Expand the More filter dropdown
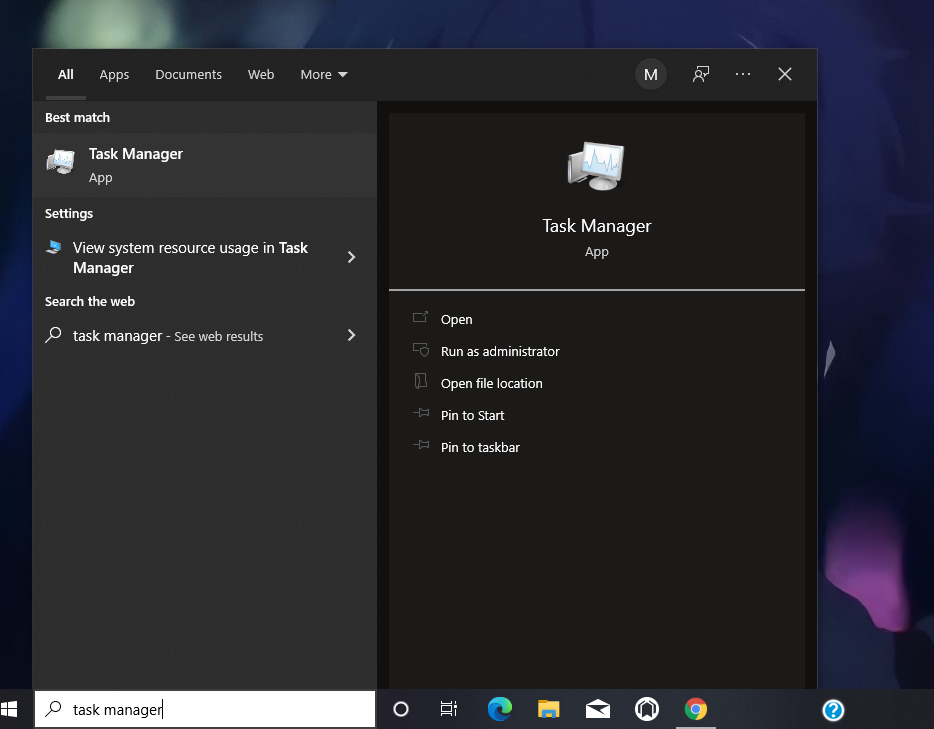This screenshot has width=934, height=729. [x=323, y=74]
